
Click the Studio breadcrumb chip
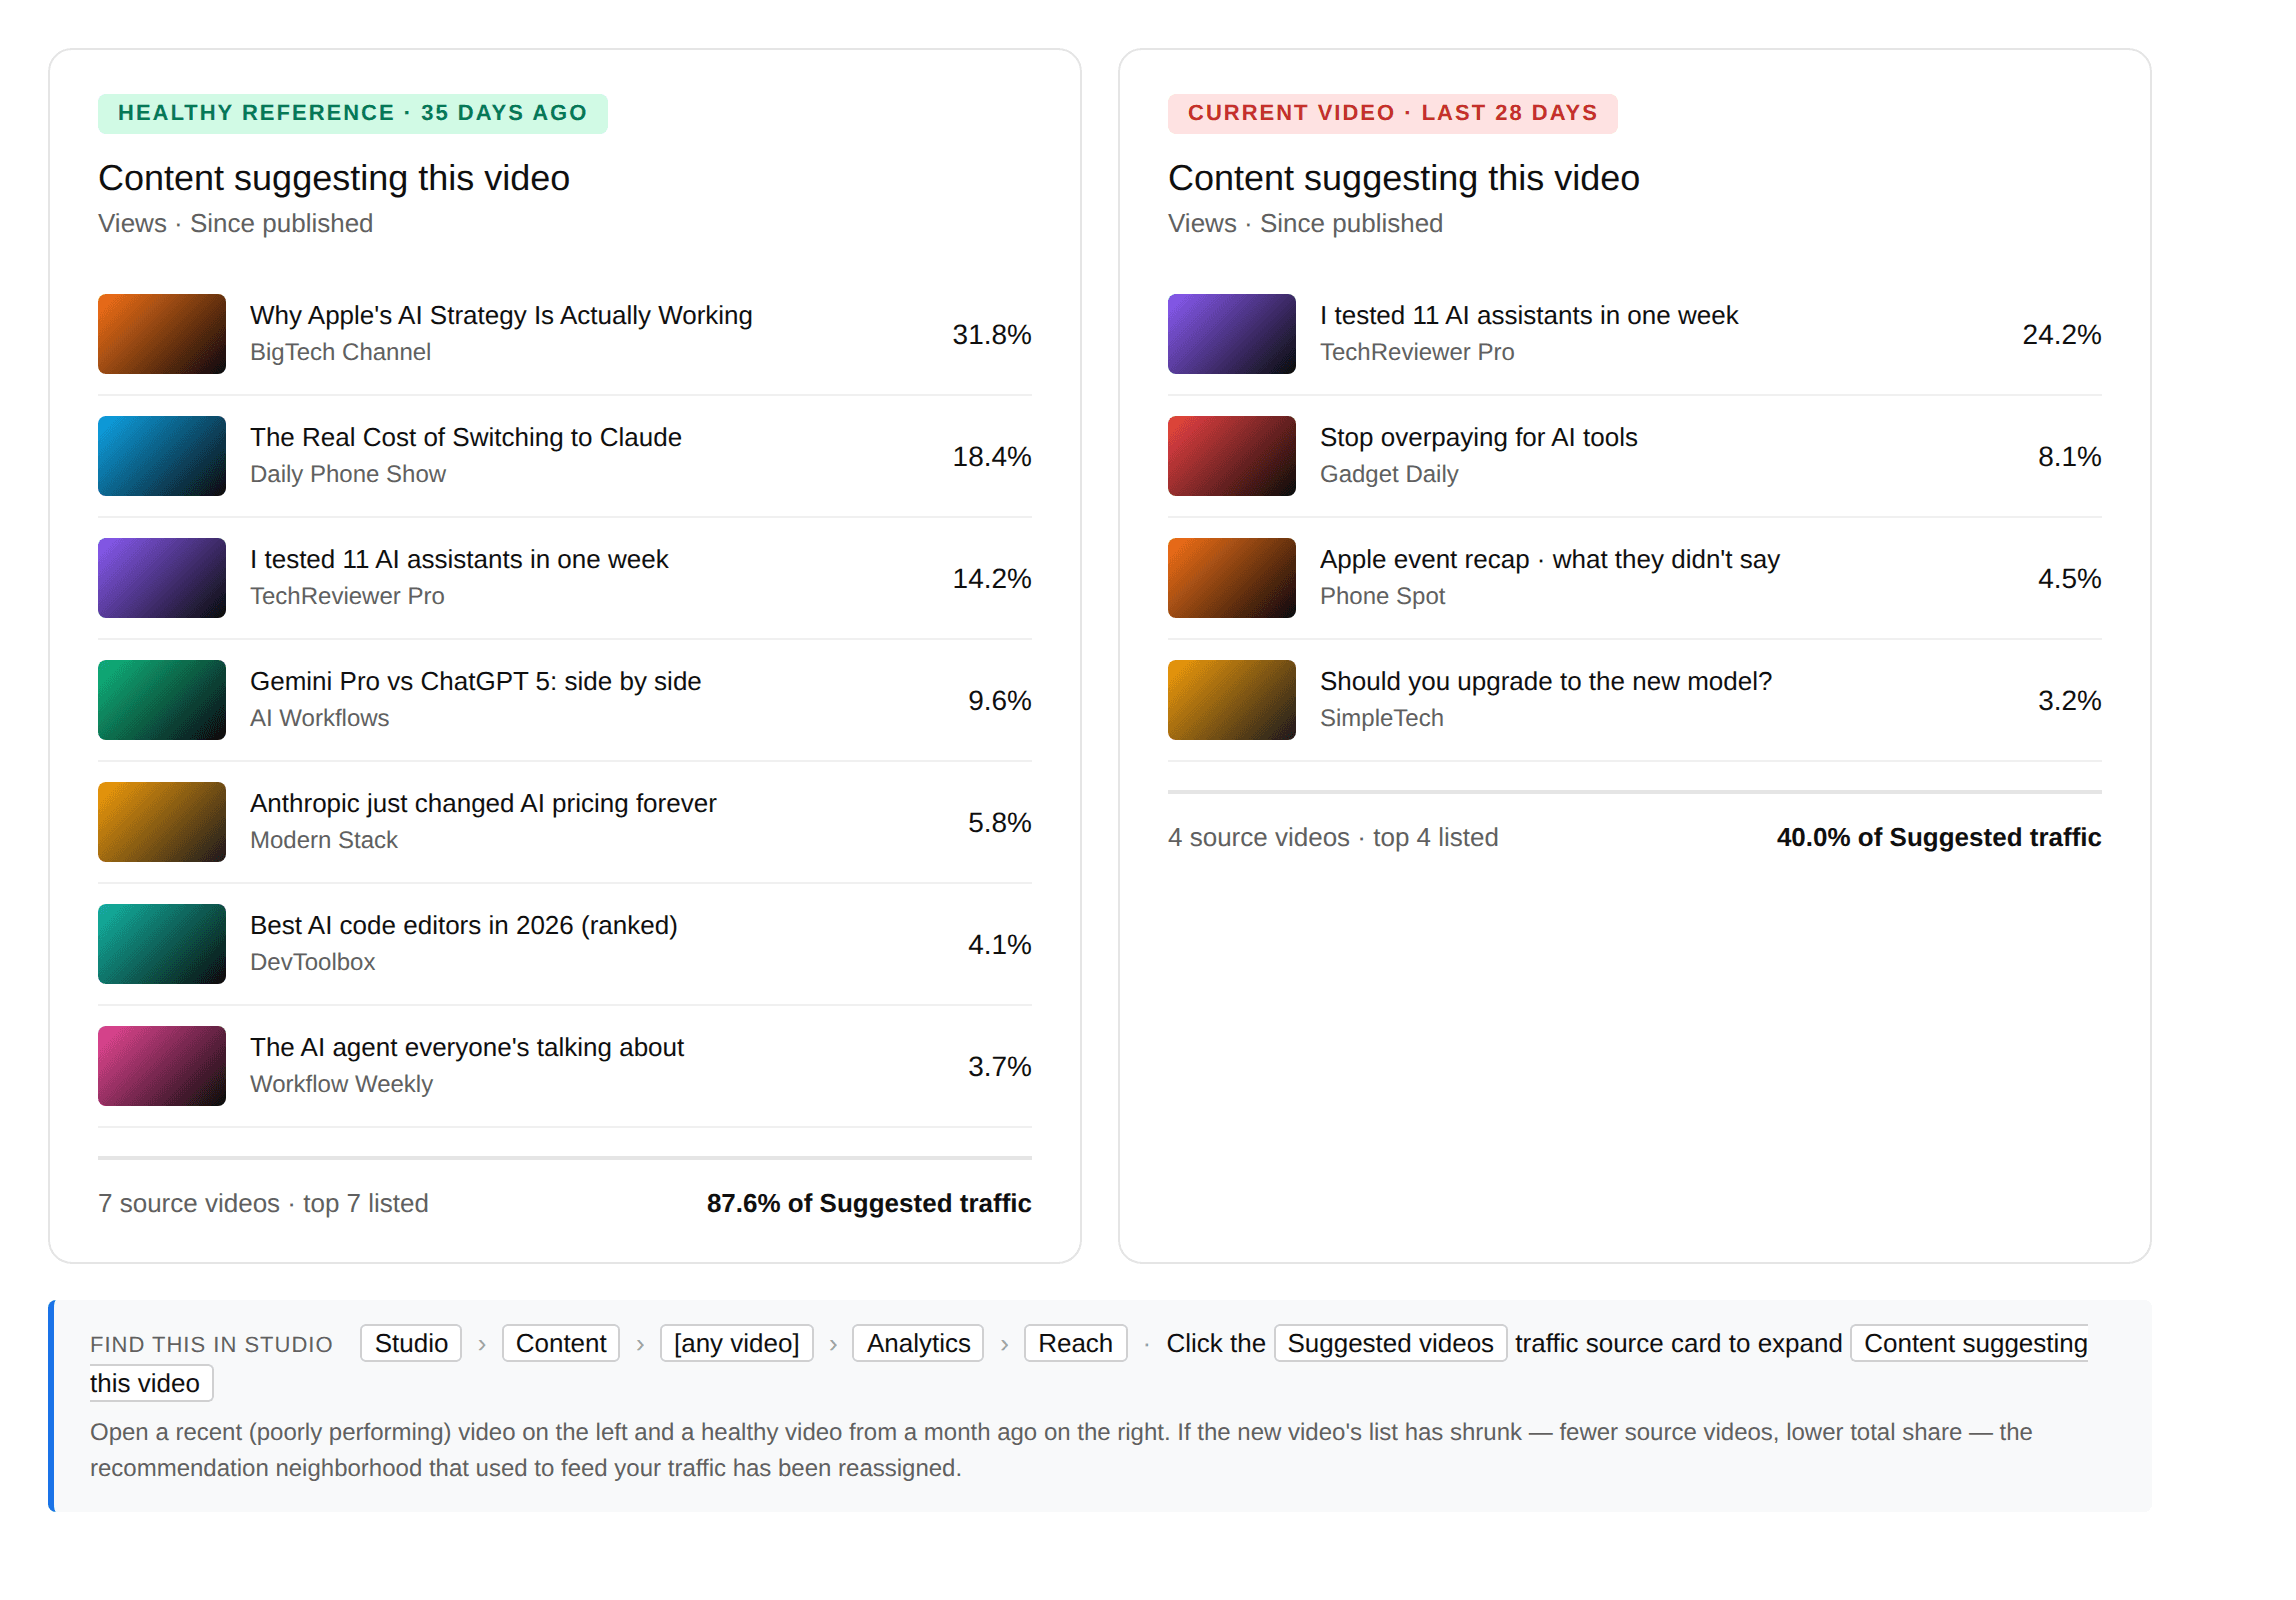point(411,1343)
